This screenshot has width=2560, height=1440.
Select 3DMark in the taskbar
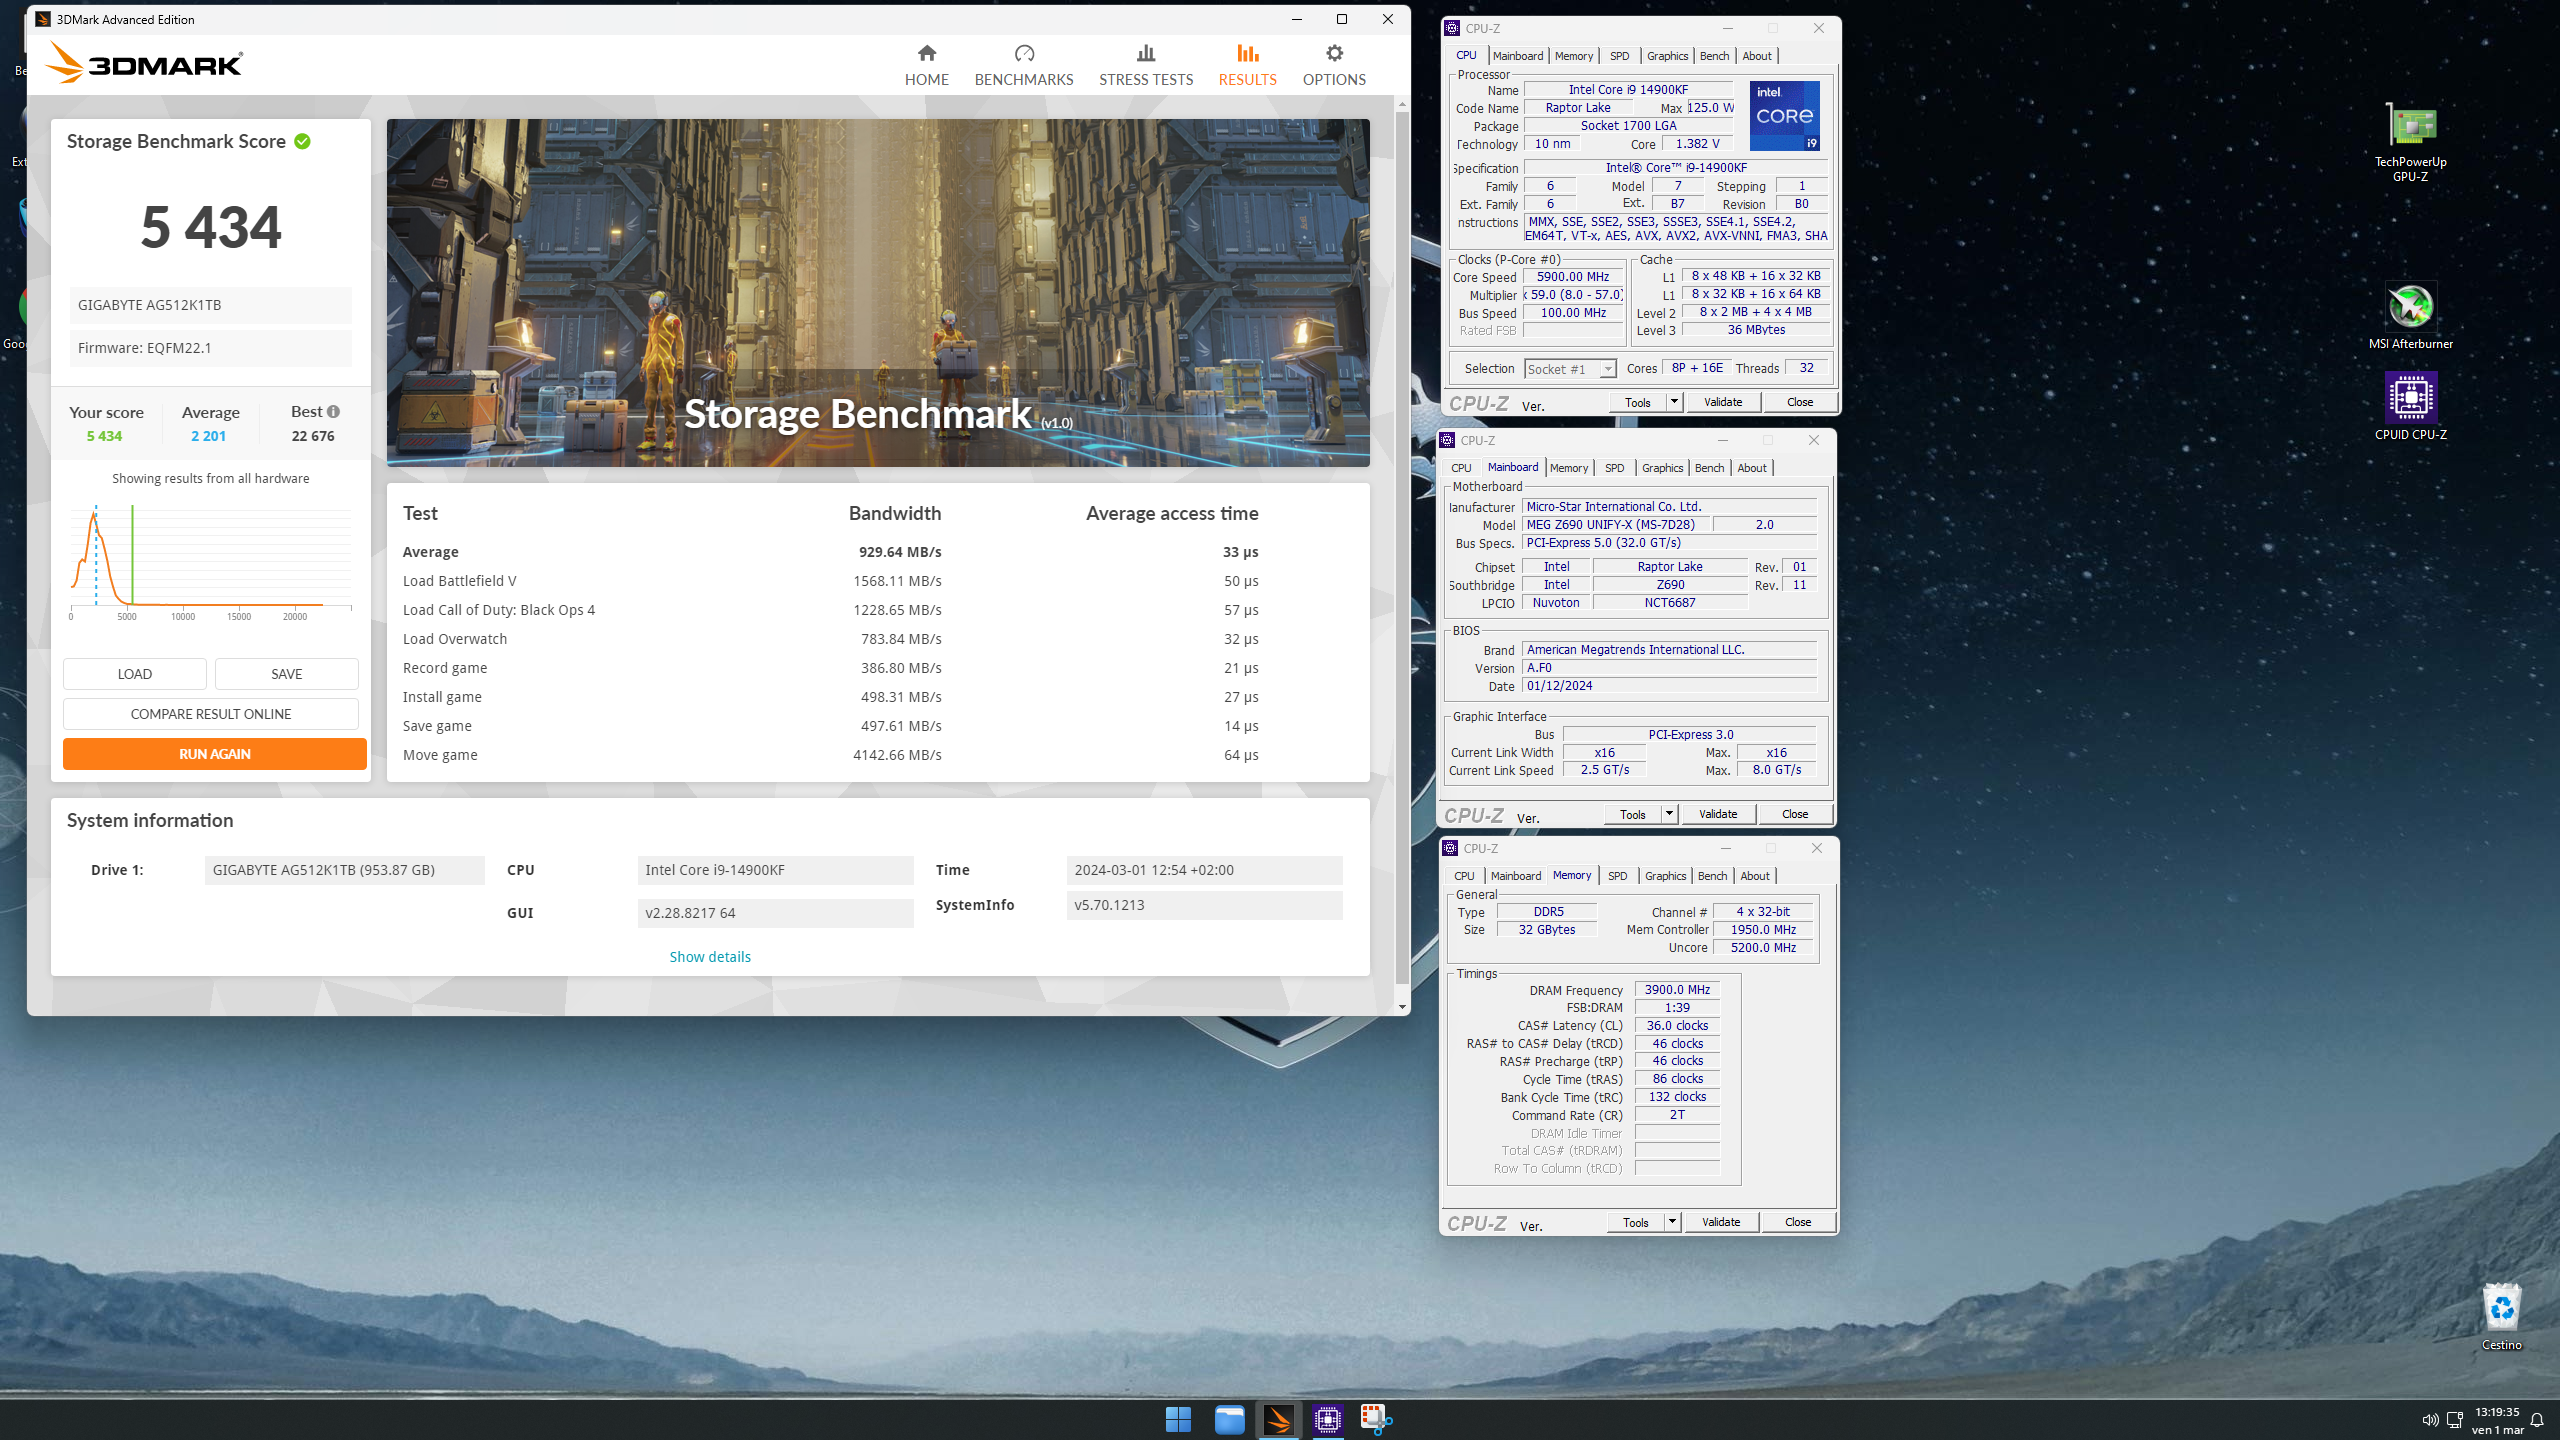tap(1278, 1419)
